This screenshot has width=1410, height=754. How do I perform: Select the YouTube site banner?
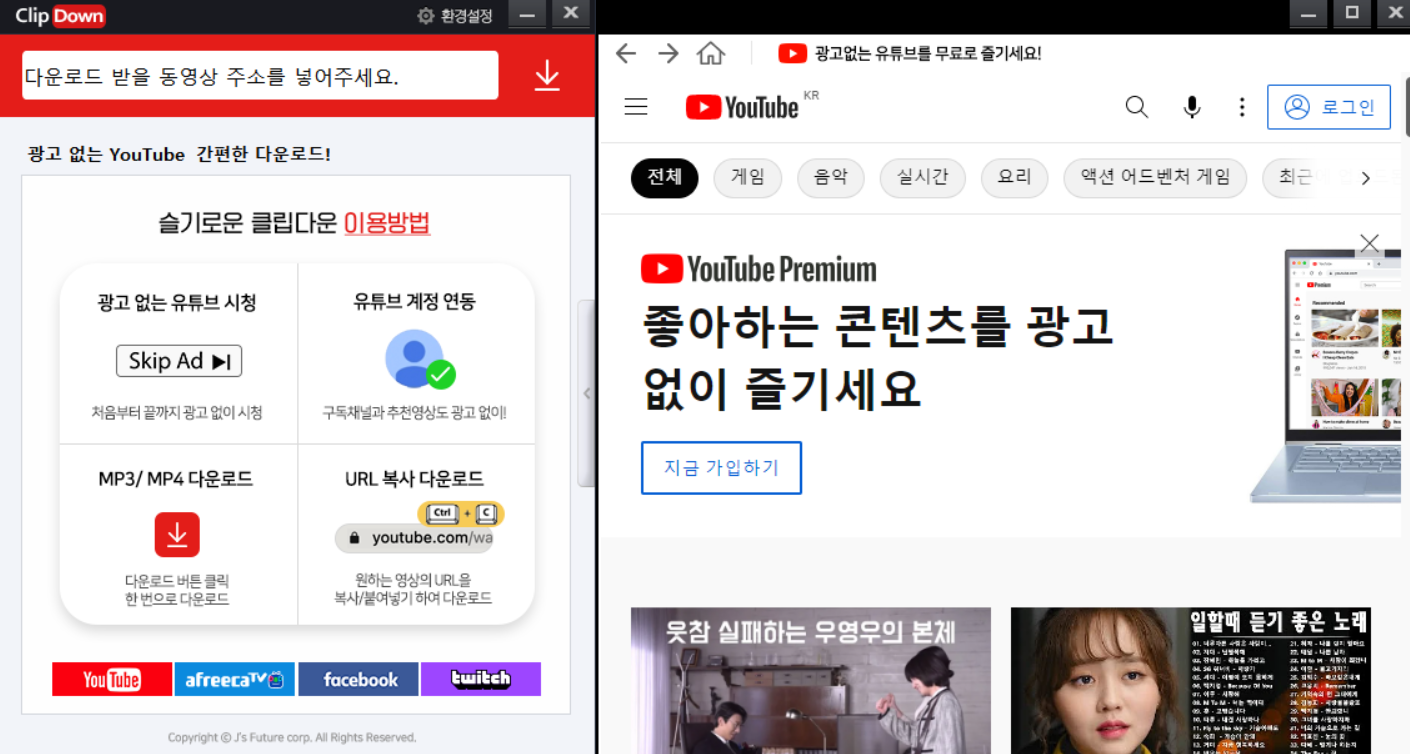pyautogui.click(x=112, y=679)
